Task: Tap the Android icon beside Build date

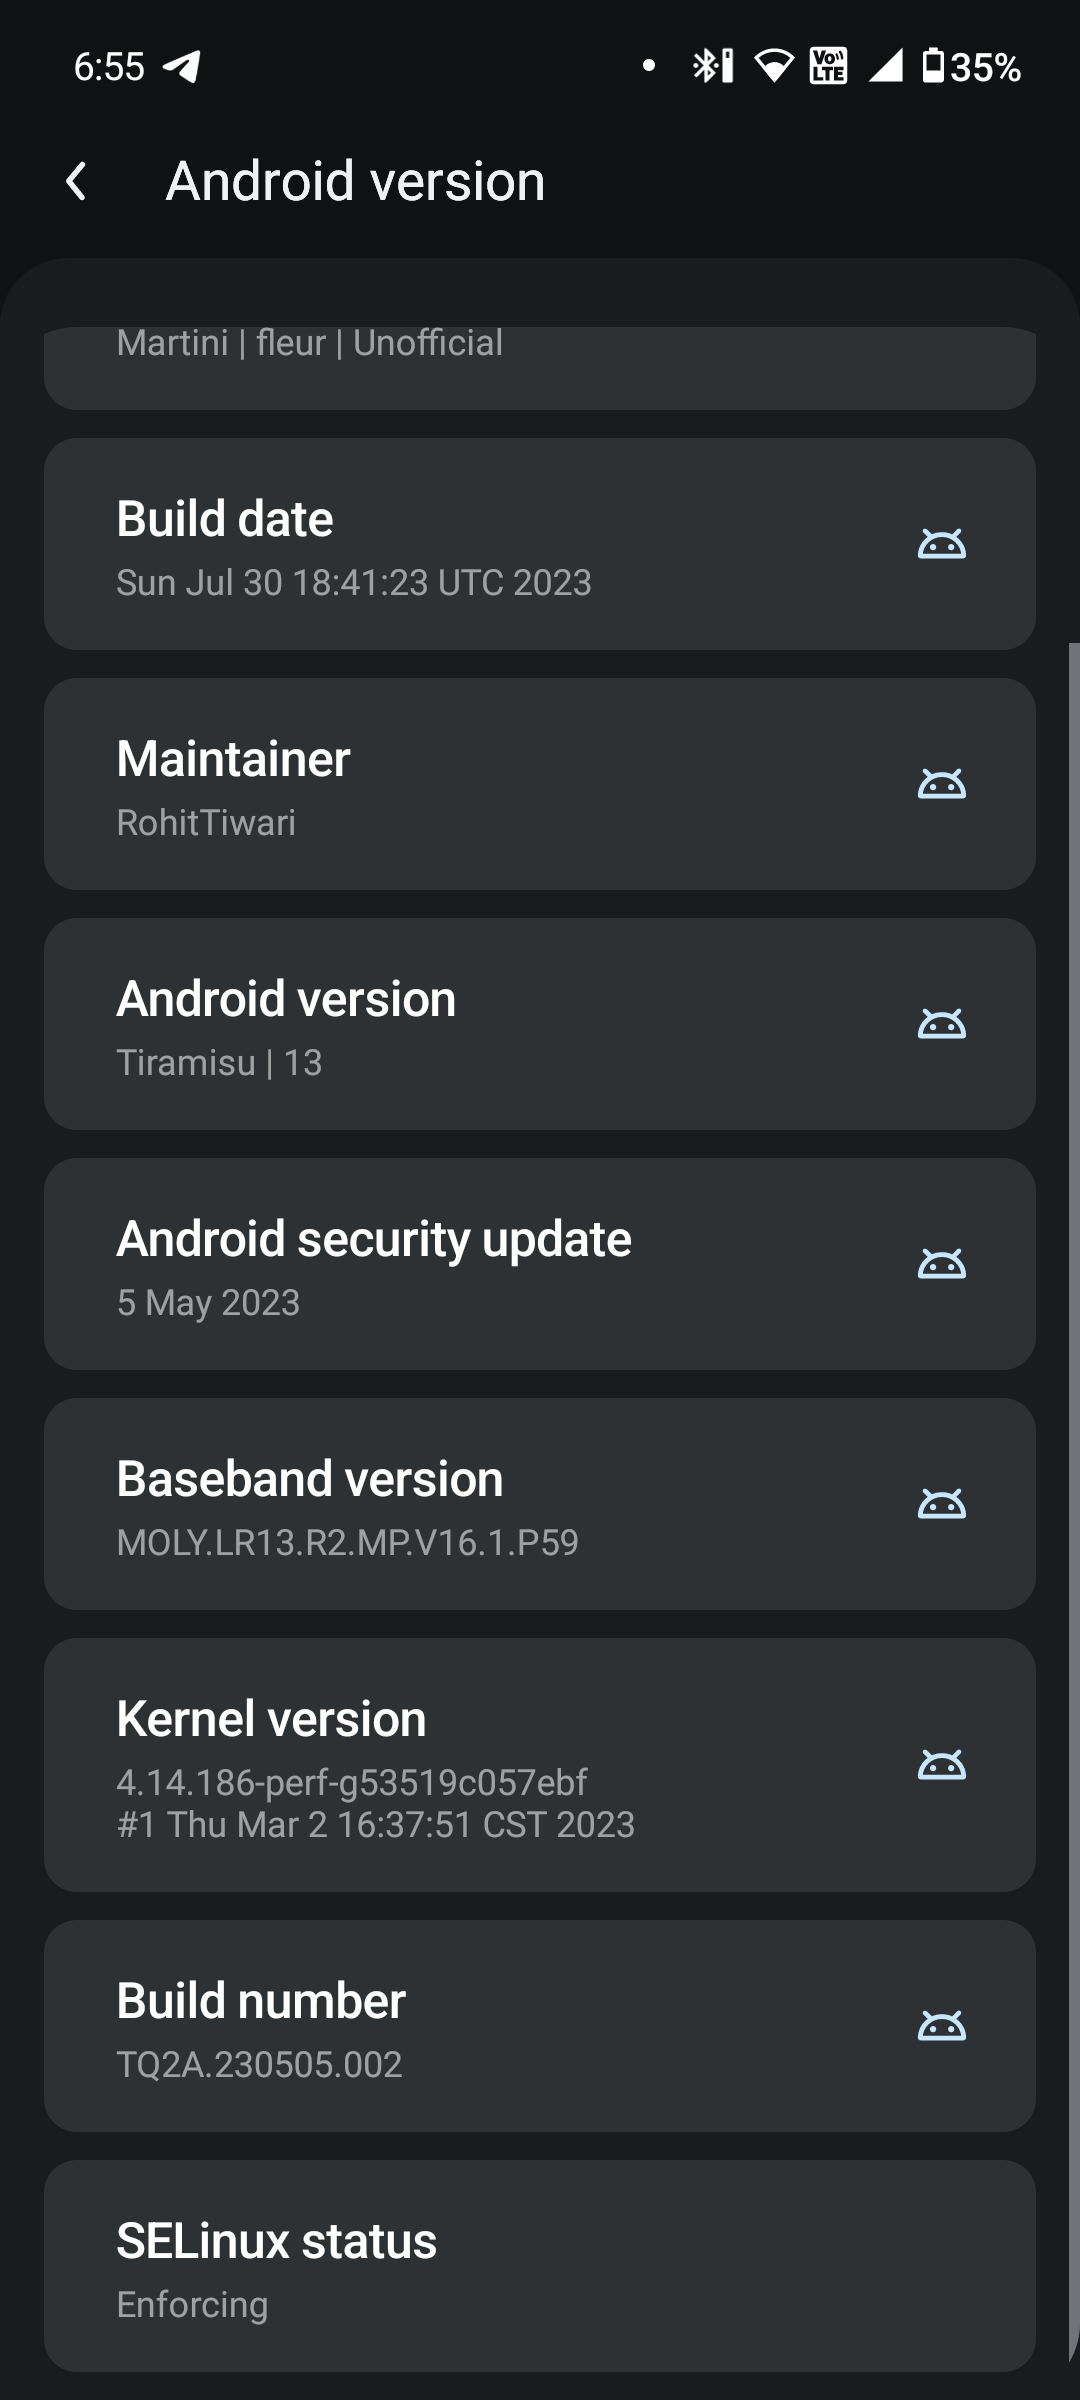Action: (941, 544)
